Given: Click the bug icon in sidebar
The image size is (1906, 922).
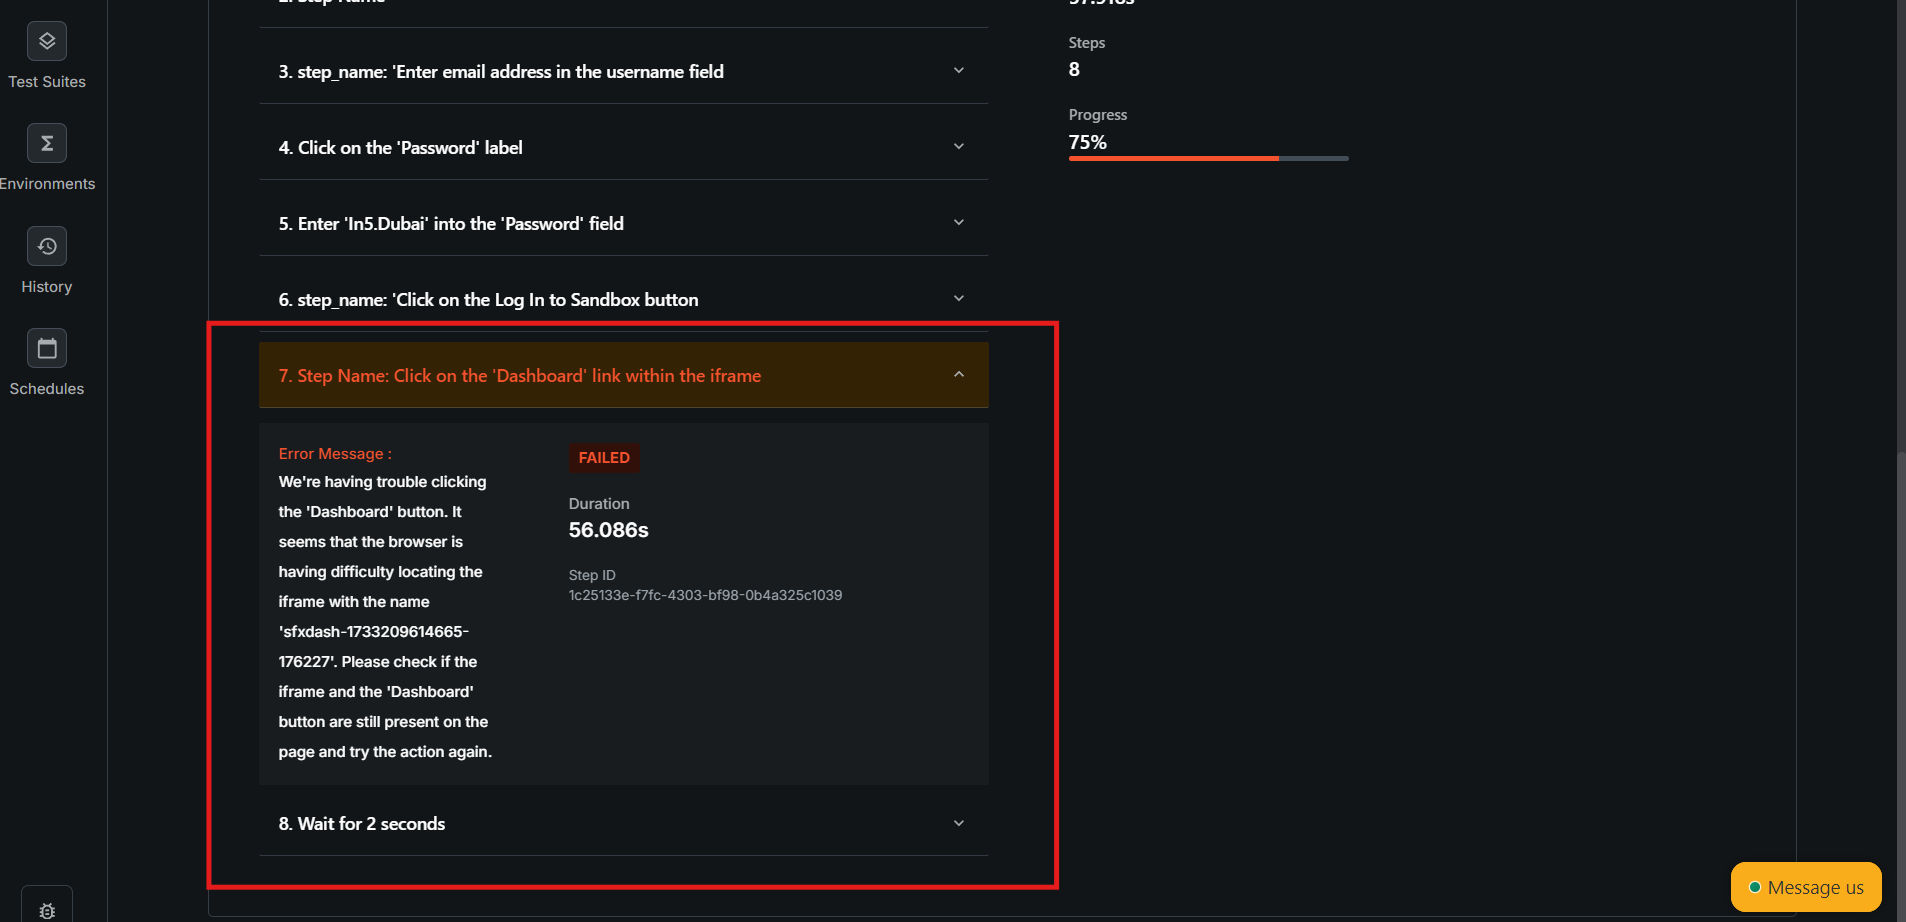Looking at the screenshot, I should 47,909.
